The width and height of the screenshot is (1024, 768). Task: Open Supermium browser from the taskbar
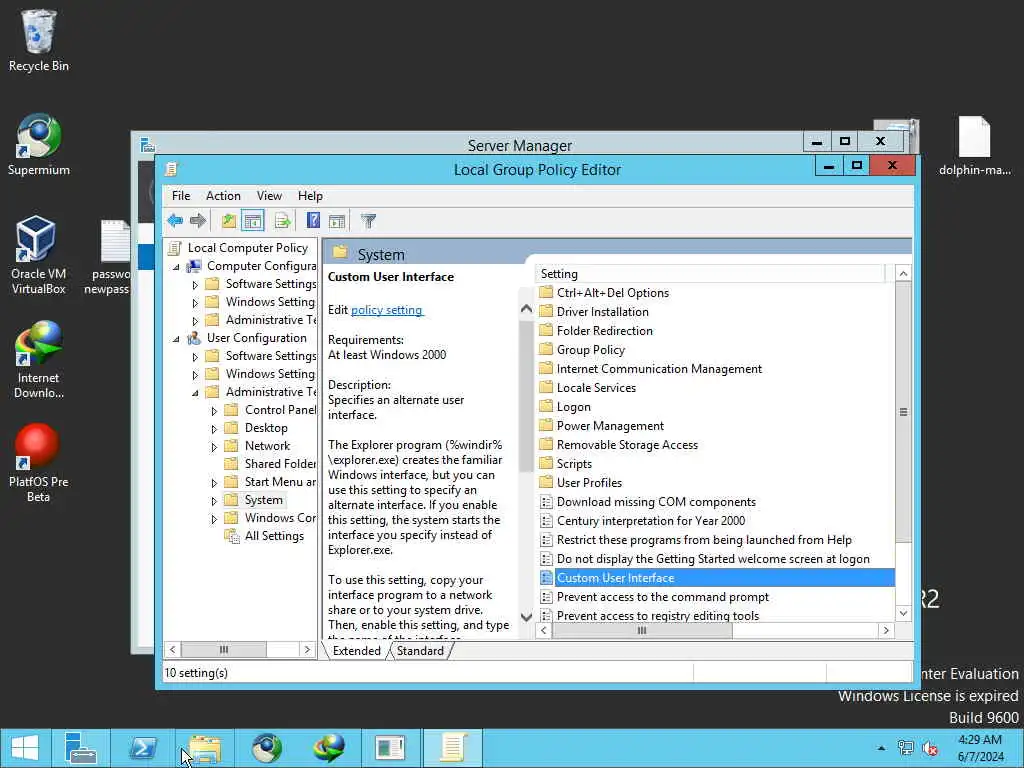(266, 748)
